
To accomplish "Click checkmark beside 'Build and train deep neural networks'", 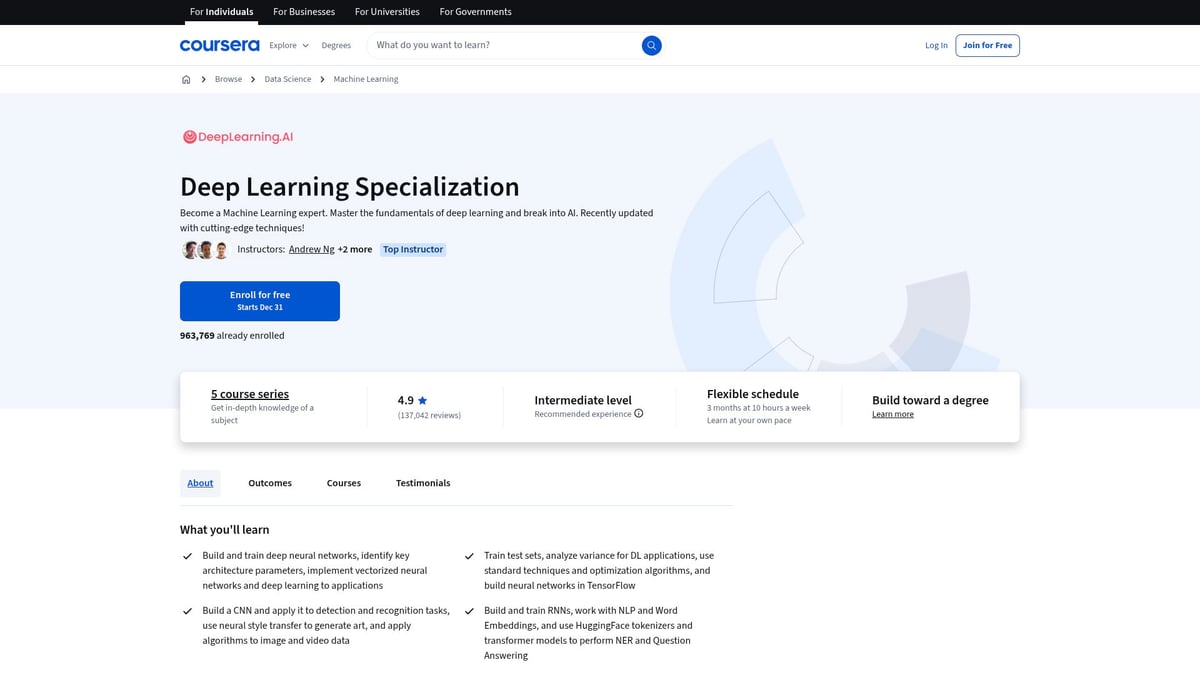I will click(187, 556).
